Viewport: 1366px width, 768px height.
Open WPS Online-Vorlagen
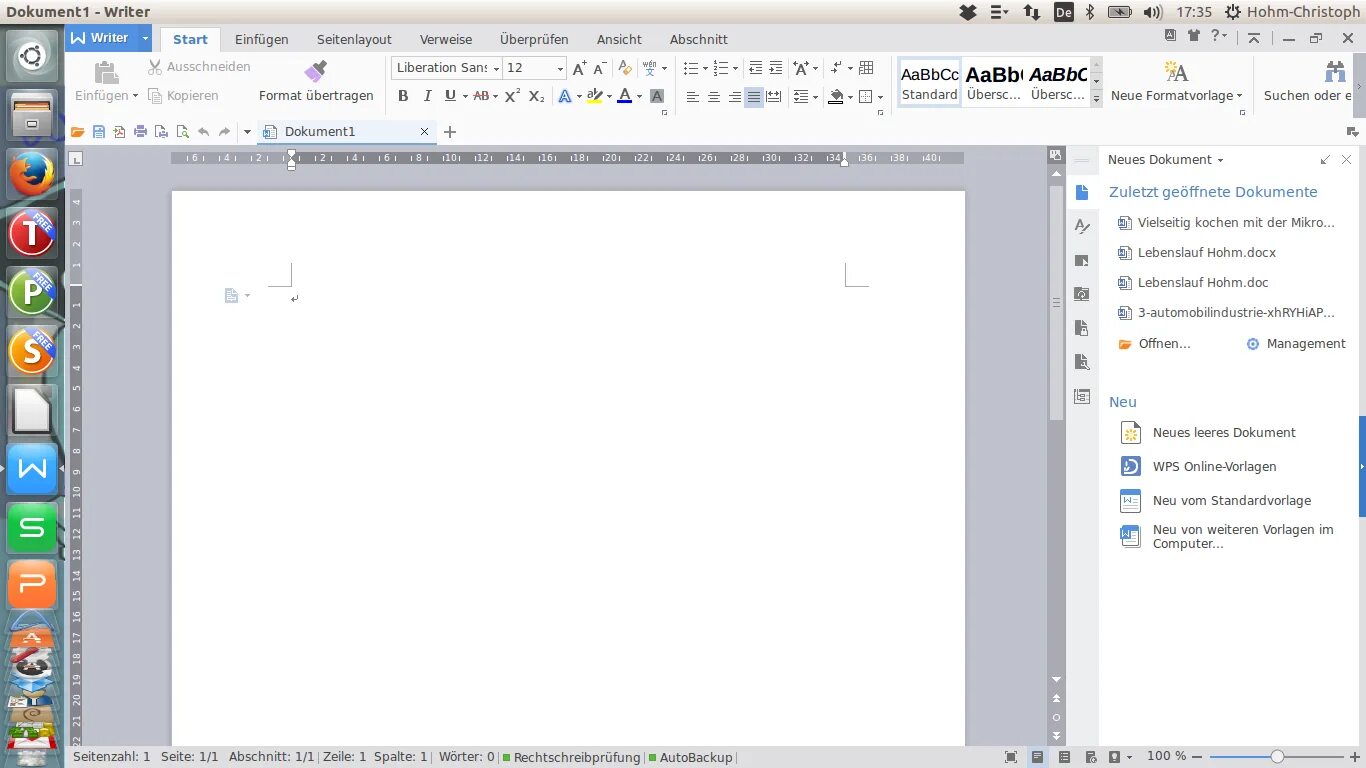(1199, 466)
